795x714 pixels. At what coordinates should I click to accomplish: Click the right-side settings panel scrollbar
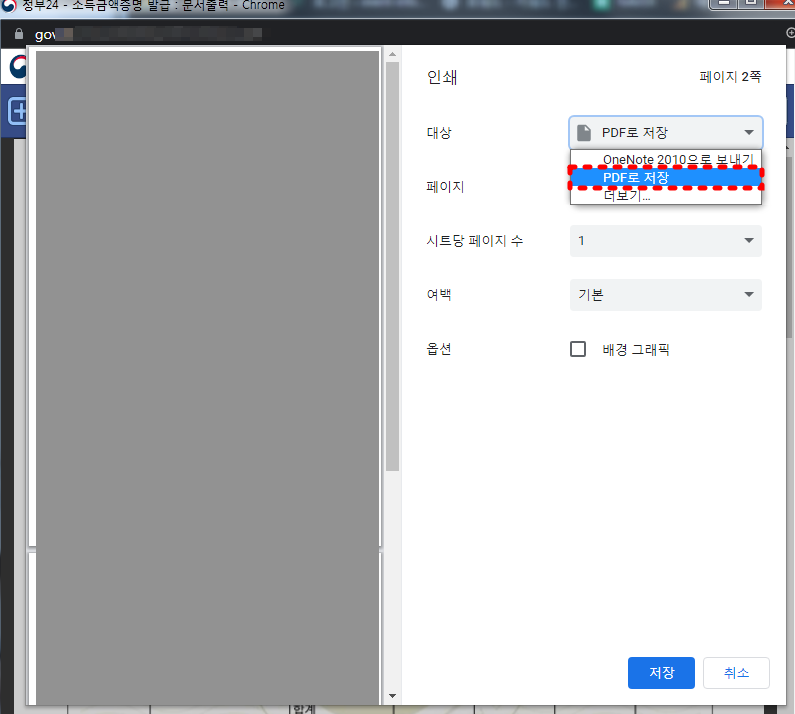[789, 248]
